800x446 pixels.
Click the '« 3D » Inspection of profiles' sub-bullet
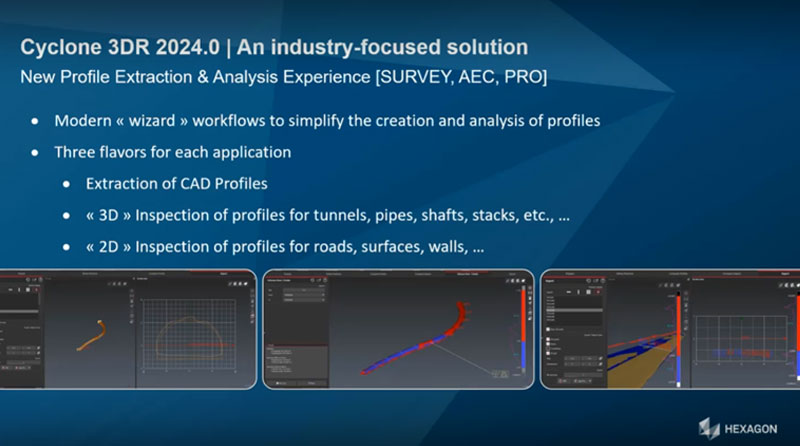[x=328, y=215]
